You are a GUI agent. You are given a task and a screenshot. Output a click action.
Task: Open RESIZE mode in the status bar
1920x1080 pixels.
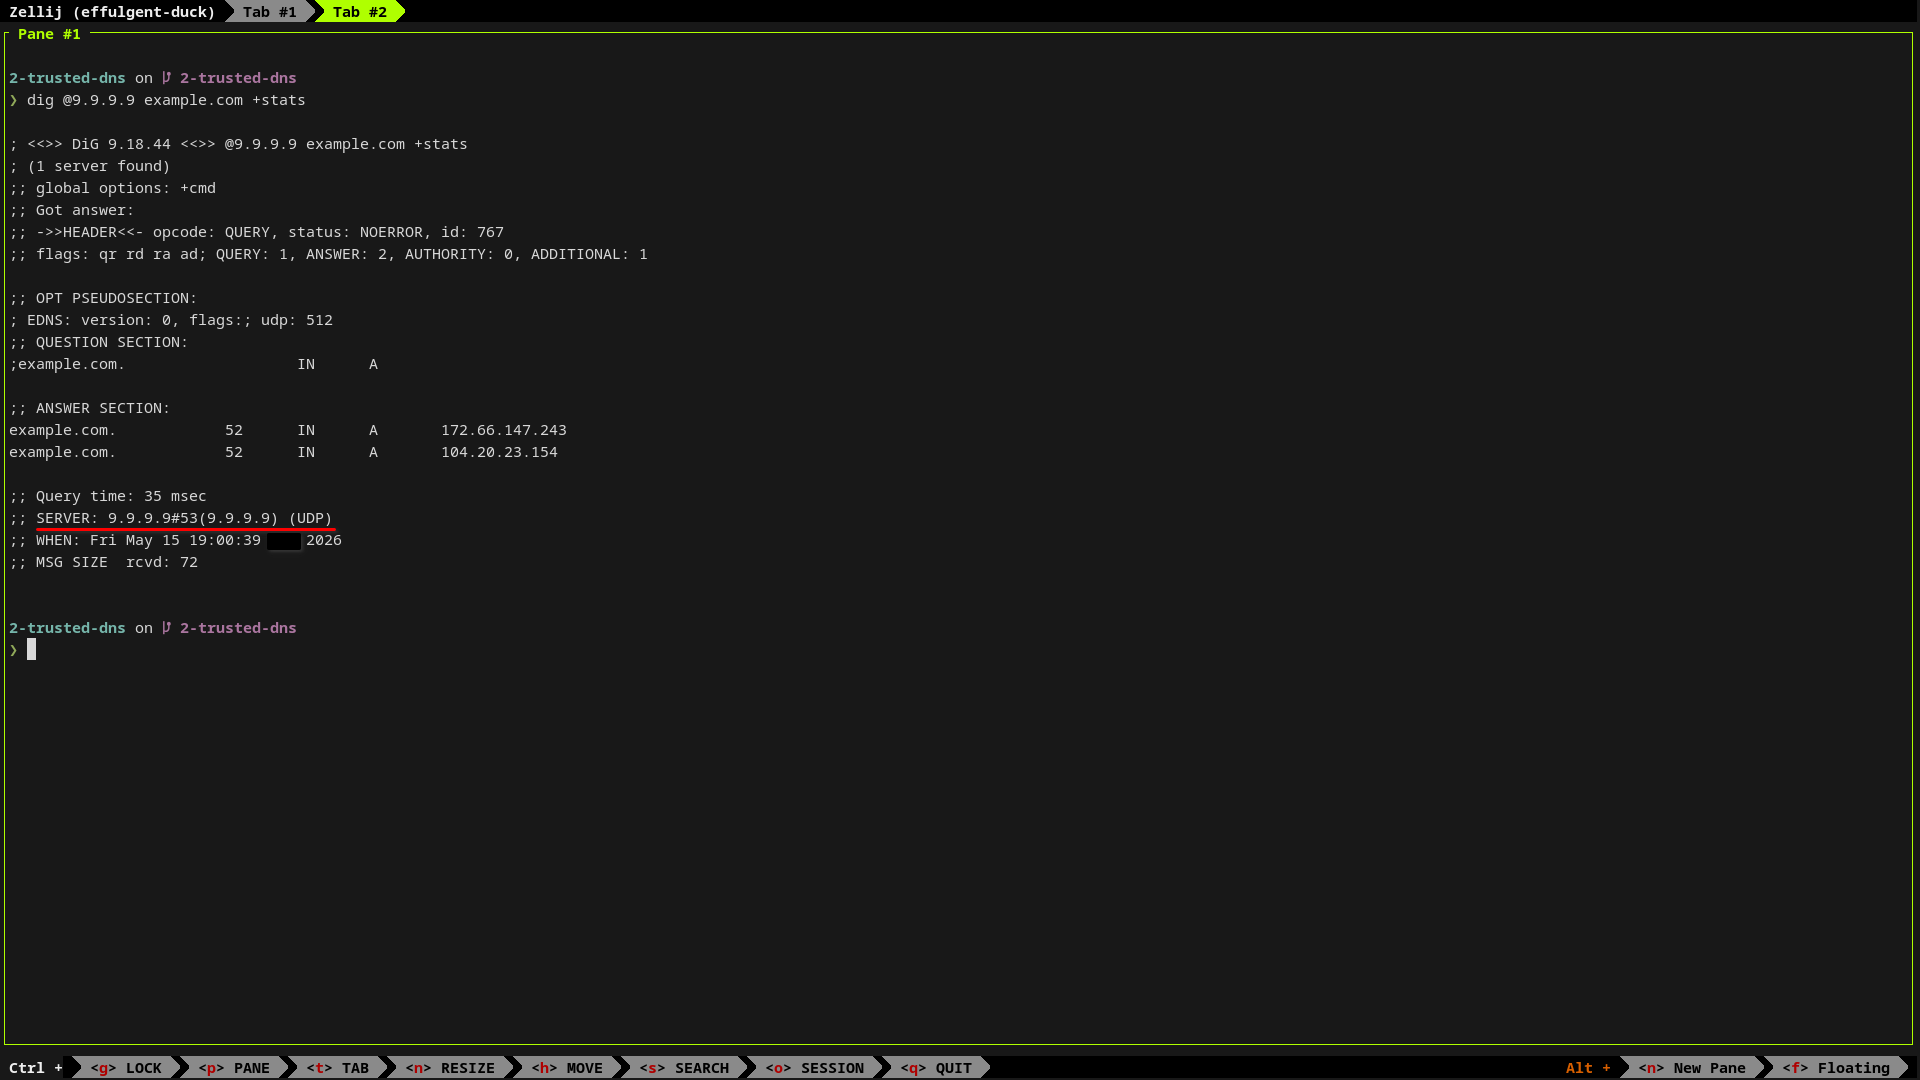click(450, 1068)
